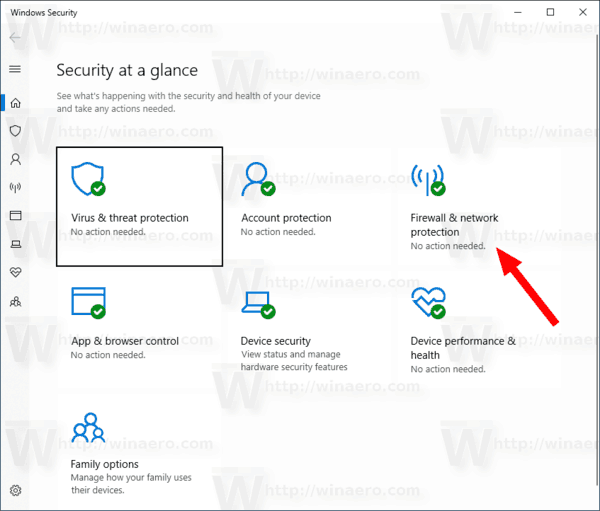Close the Windows Security window
The image size is (600, 511).
point(583,12)
